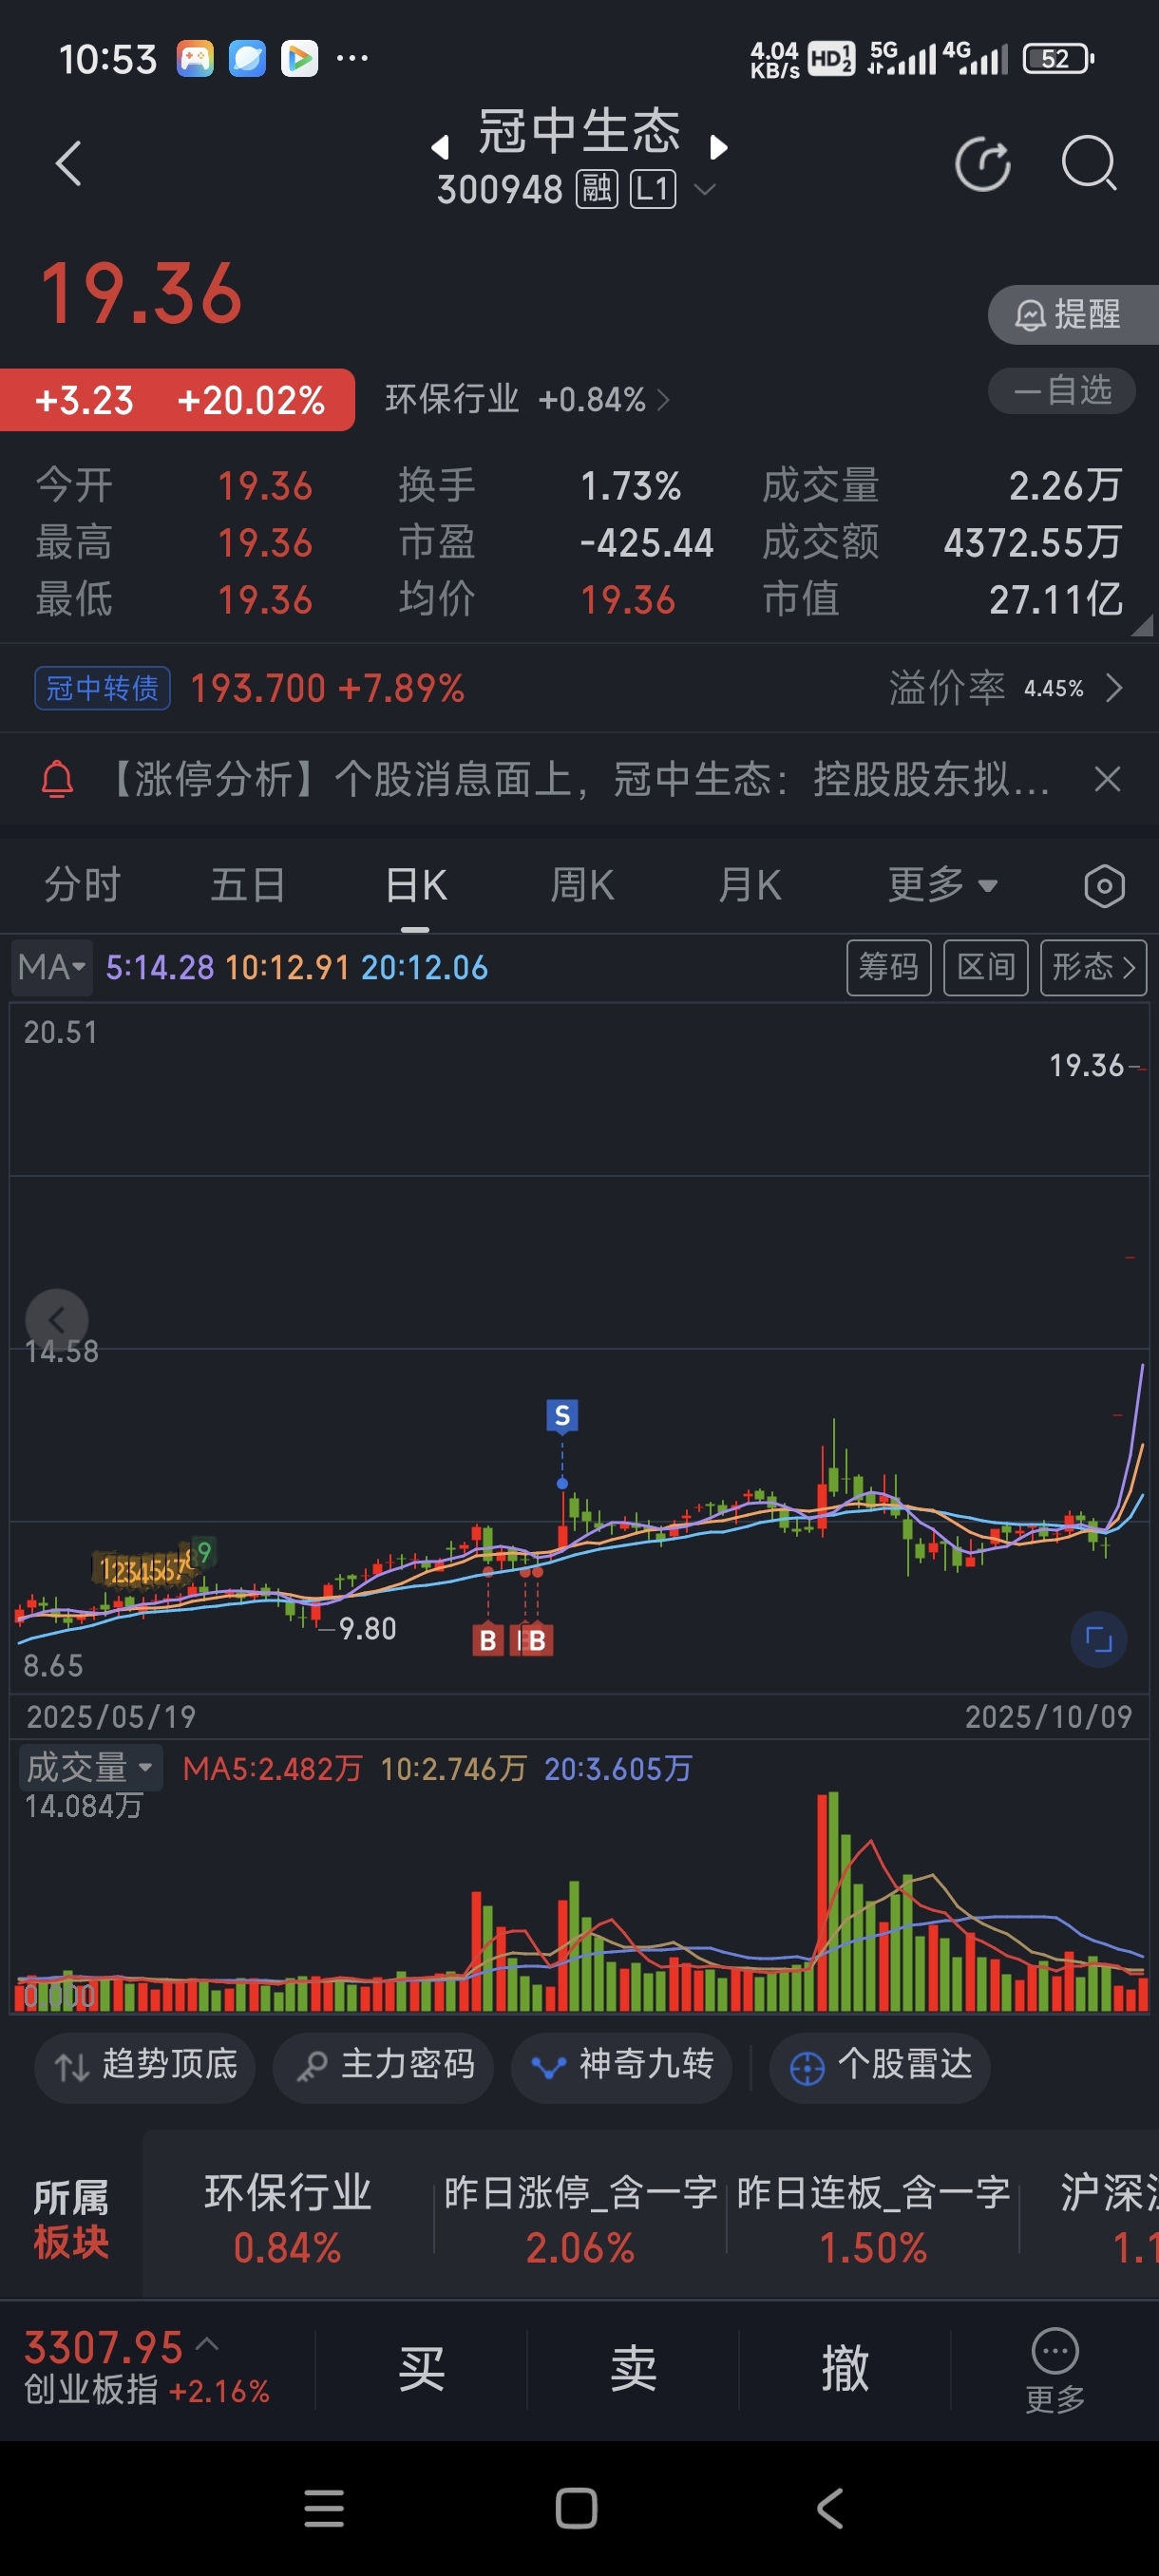
Task: Enable the 主力密码 indicator
Action: pyautogui.click(x=383, y=2066)
